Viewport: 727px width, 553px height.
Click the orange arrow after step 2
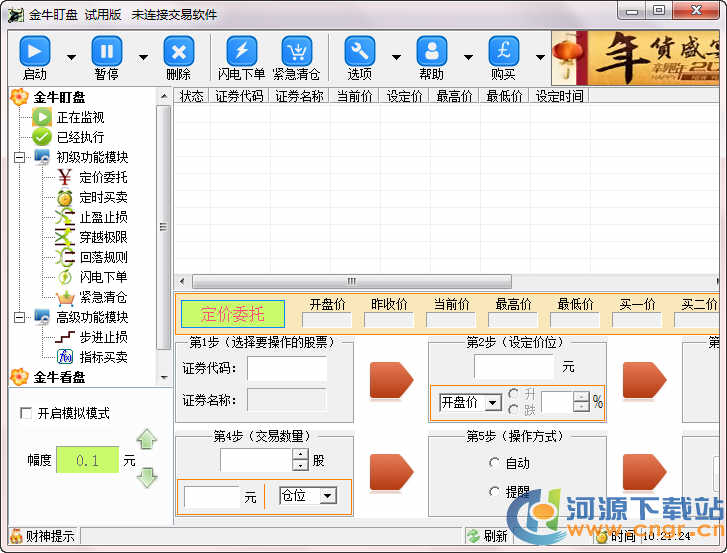[x=644, y=381]
